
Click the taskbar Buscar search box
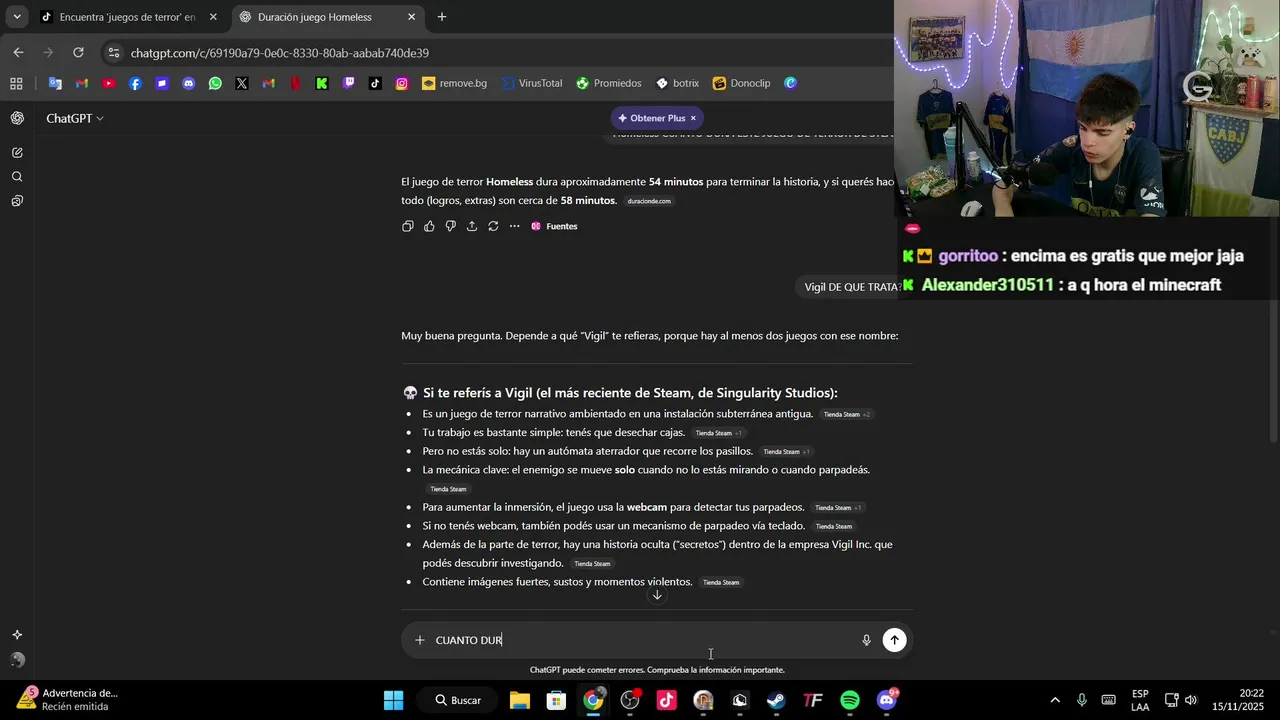pyautogui.click(x=458, y=700)
